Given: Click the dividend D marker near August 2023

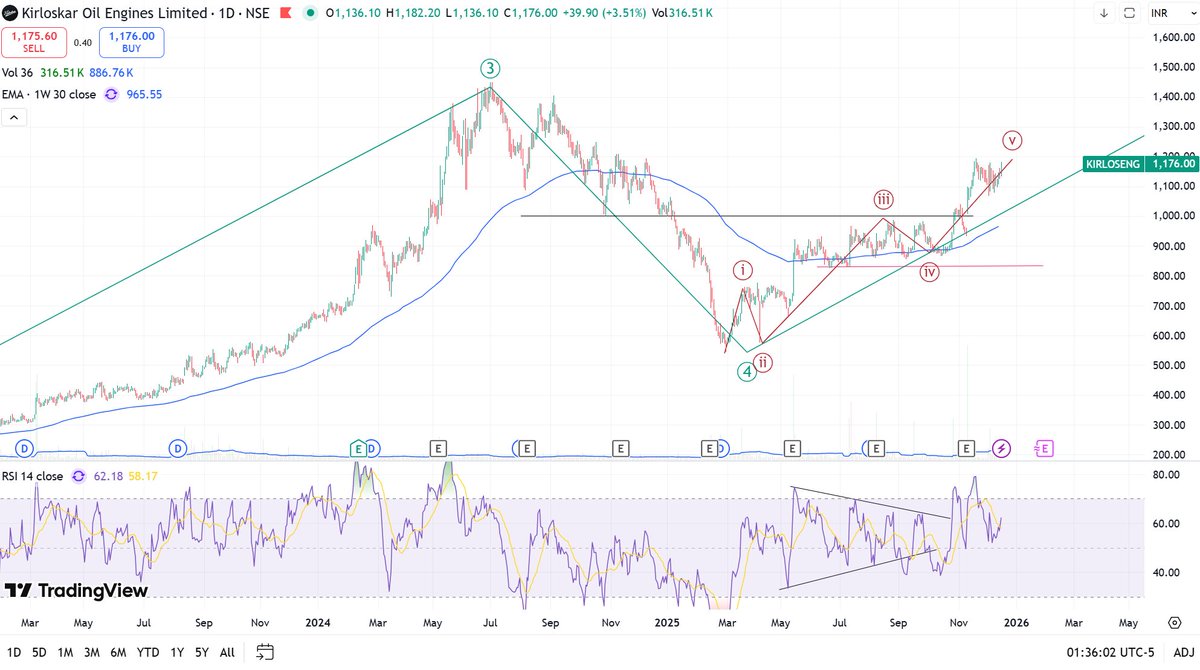Looking at the screenshot, I should point(178,448).
